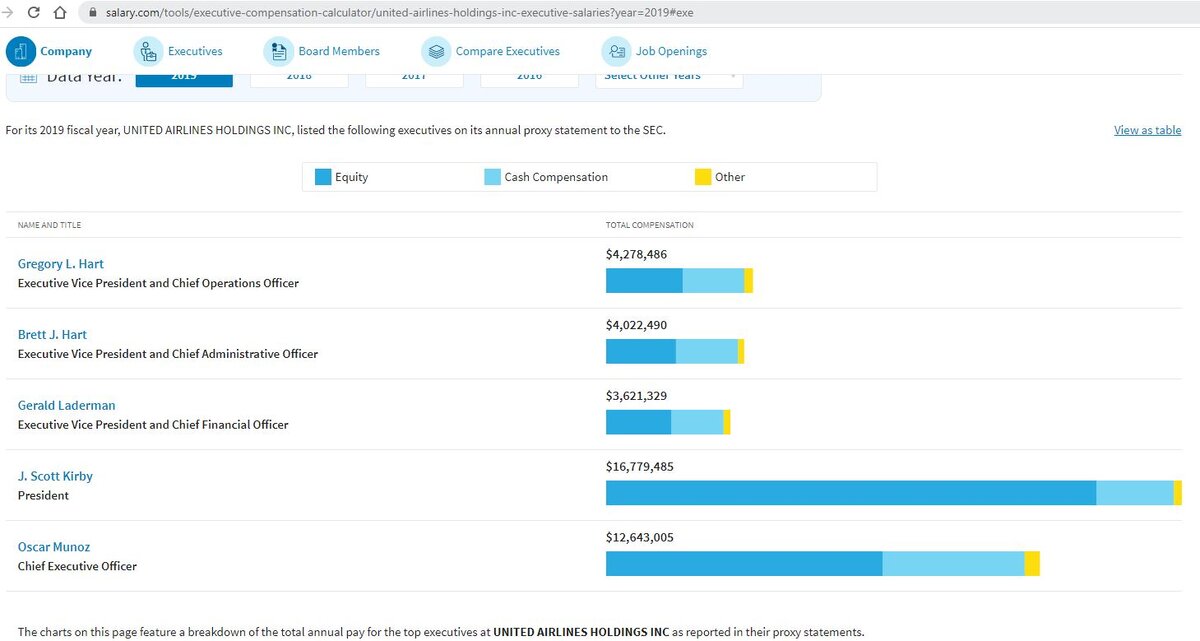Click Kirby's President title text
This screenshot has height=641, width=1200.
(43, 496)
